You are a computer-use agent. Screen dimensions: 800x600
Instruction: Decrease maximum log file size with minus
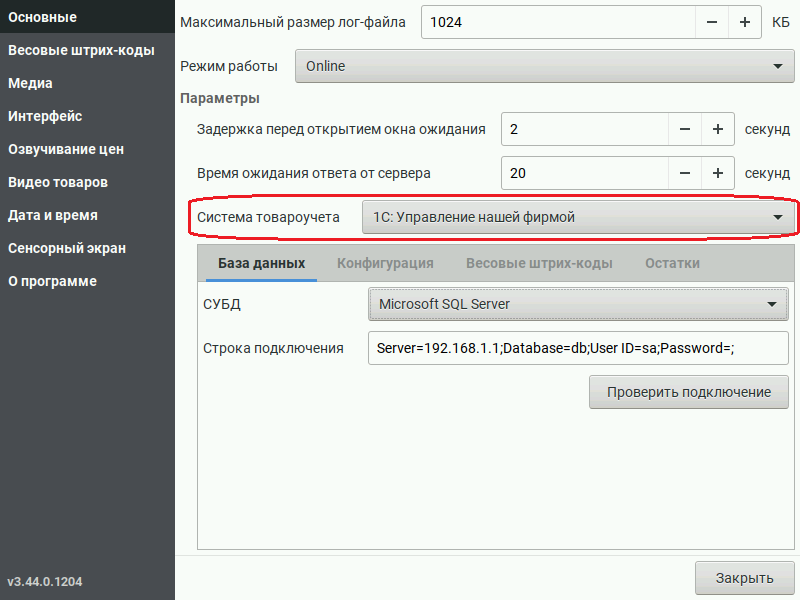tap(712, 22)
